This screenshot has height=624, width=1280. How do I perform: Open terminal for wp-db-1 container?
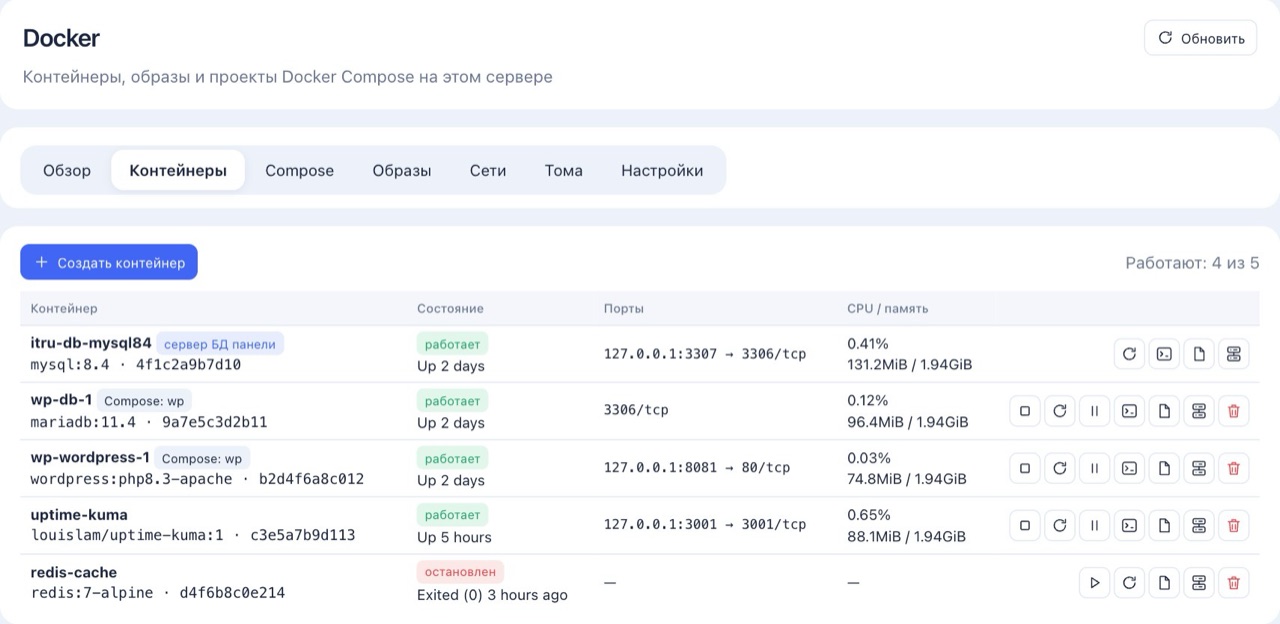[1129, 411]
